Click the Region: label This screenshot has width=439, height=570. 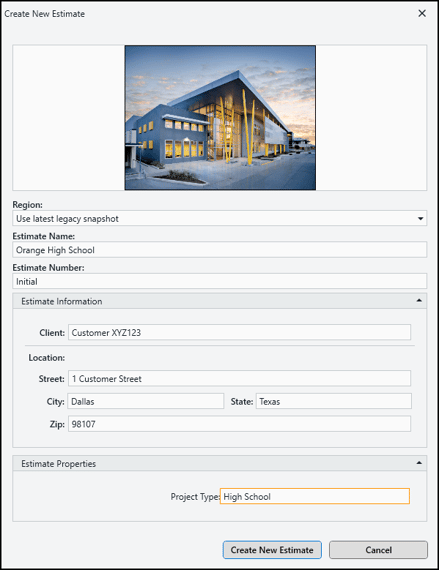[28, 205]
